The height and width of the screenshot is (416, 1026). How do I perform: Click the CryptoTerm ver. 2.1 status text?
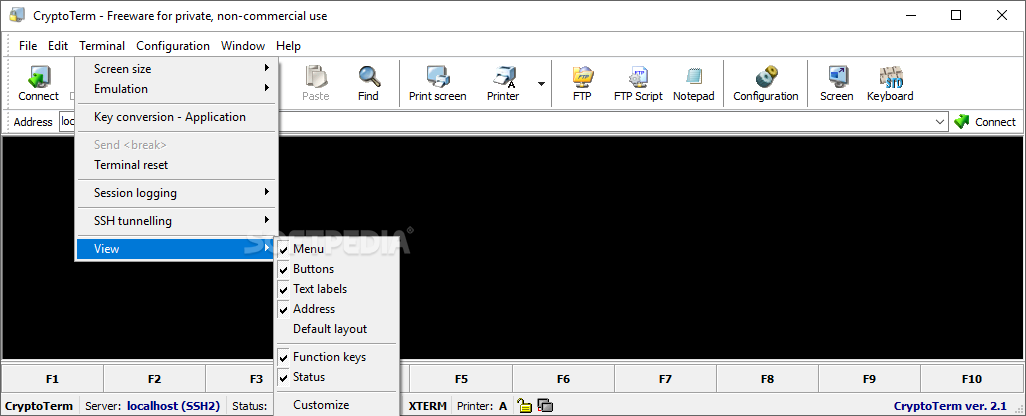950,406
